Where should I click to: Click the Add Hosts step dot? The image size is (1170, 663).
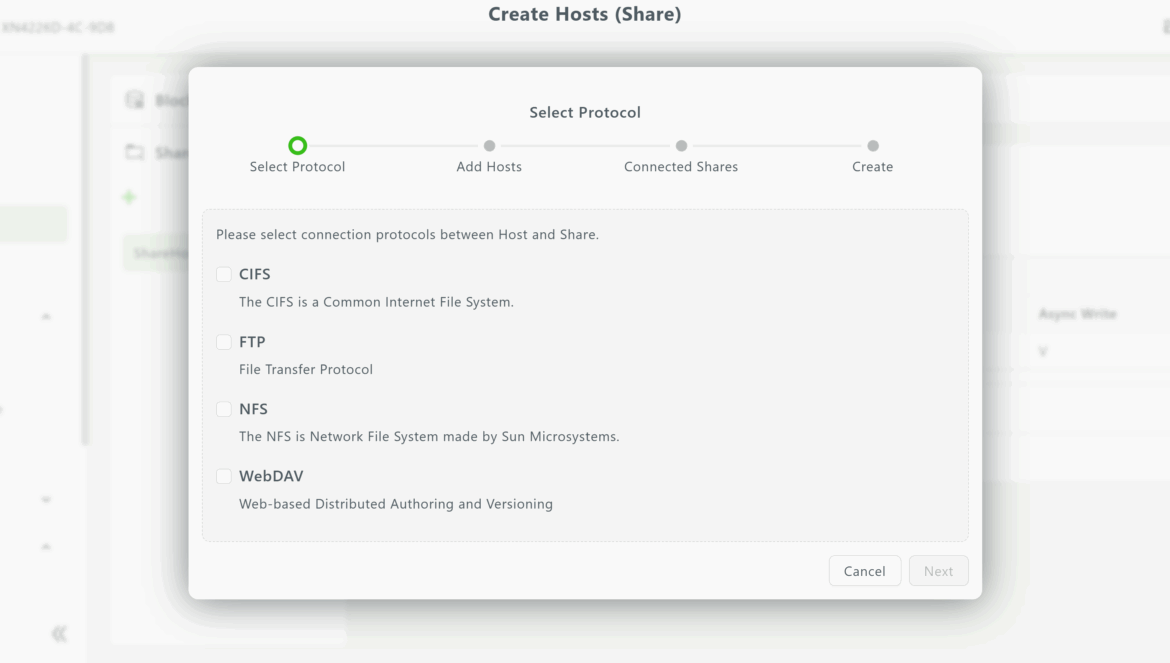[489, 146]
